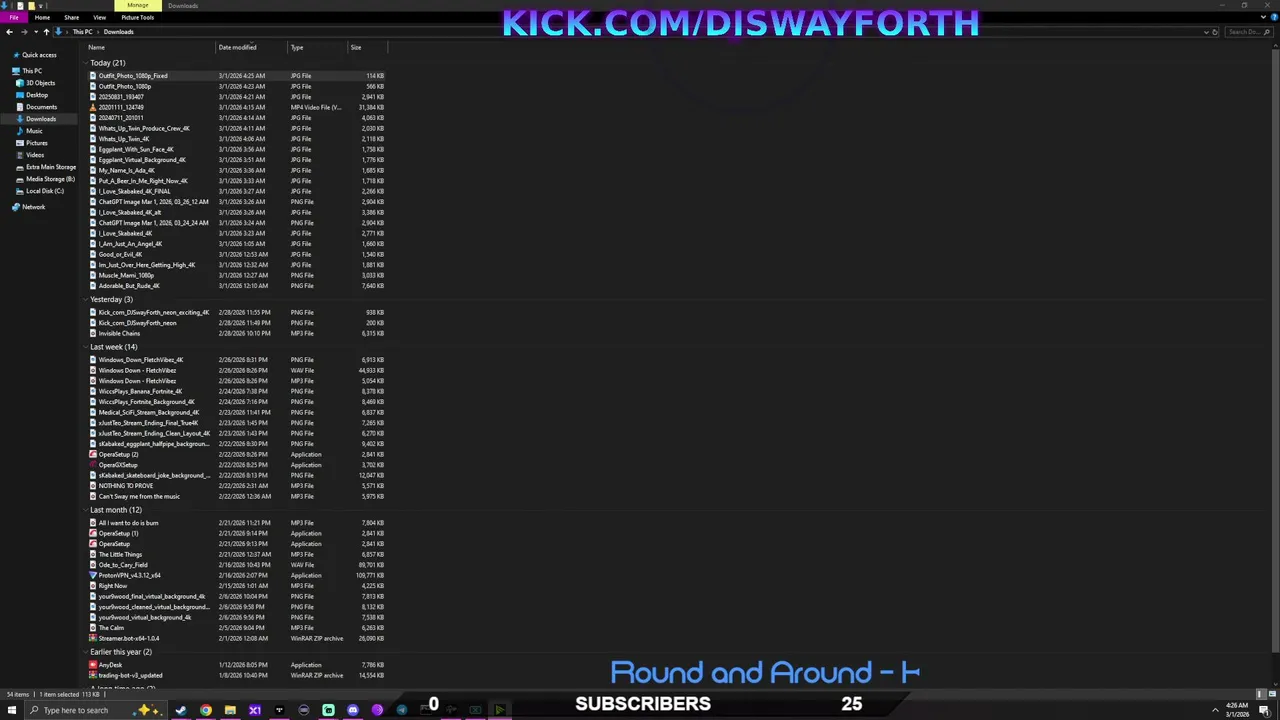Screen dimensions: 1280x720
Task: Click the 20201111_124749 VLC video icon
Action: click(93, 107)
